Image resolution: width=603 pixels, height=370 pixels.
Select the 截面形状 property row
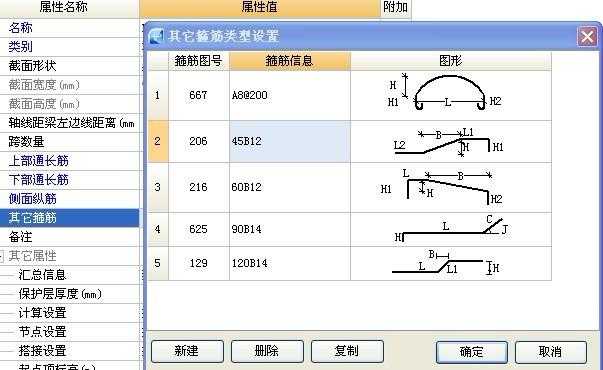[70, 66]
